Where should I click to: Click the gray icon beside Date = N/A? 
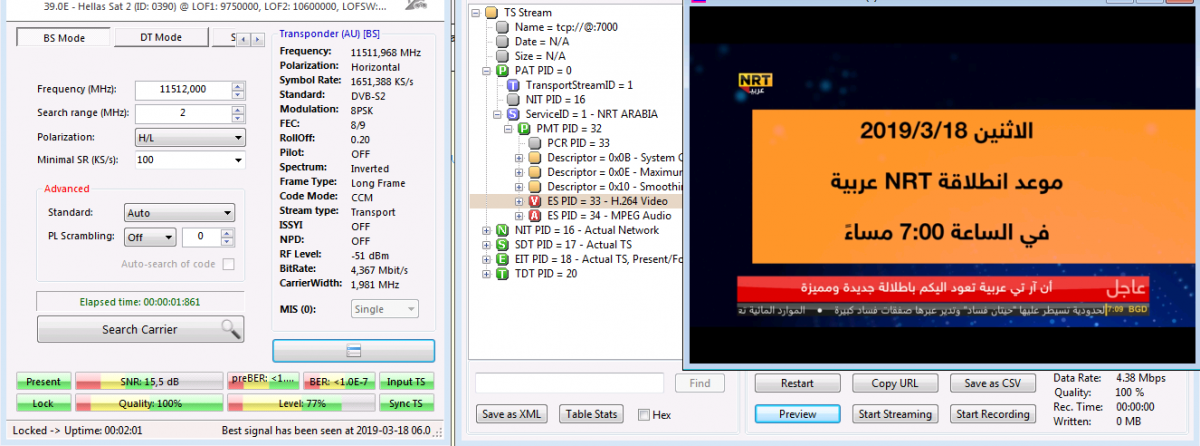click(x=502, y=42)
